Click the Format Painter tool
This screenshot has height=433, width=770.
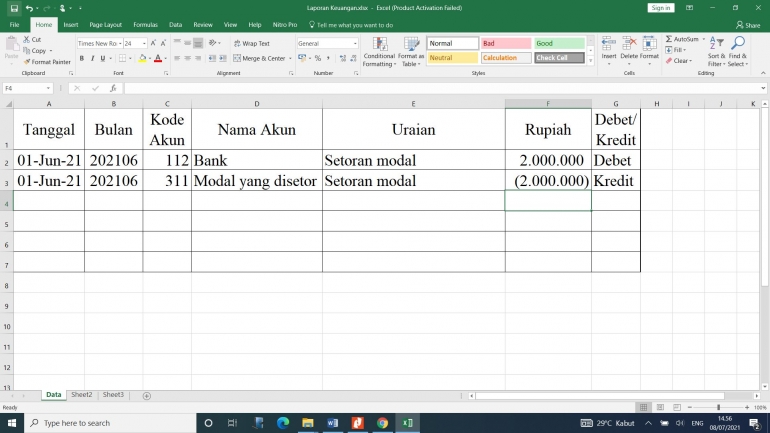click(x=46, y=62)
